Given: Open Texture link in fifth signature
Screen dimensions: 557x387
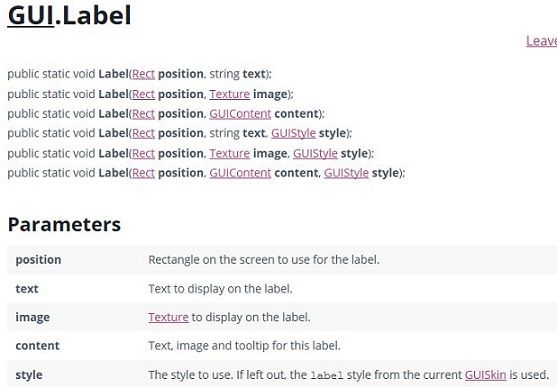Looking at the screenshot, I should point(229,153).
